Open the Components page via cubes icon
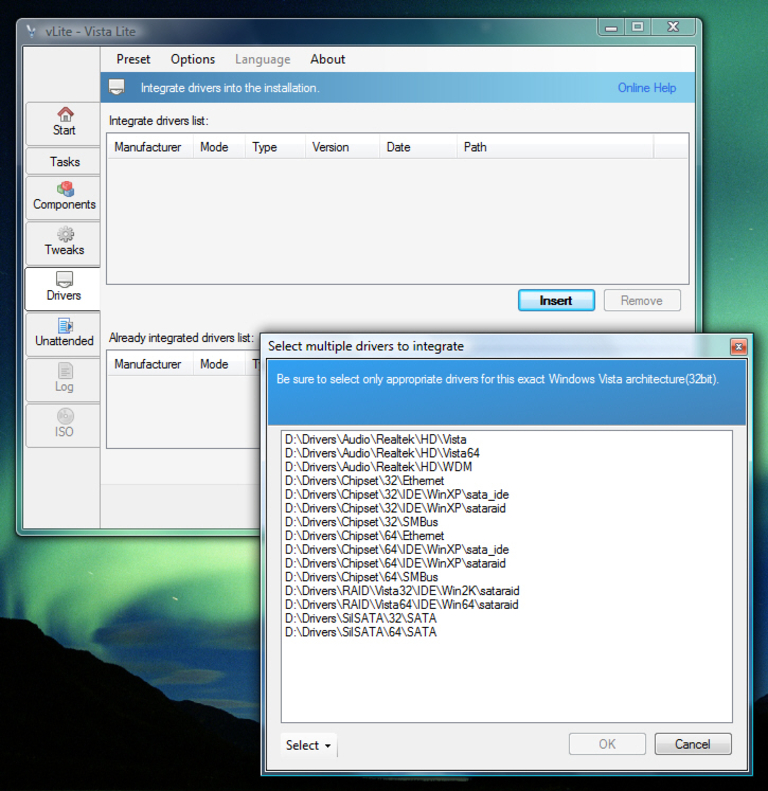Image resolution: width=768 pixels, height=791 pixels. [x=64, y=197]
